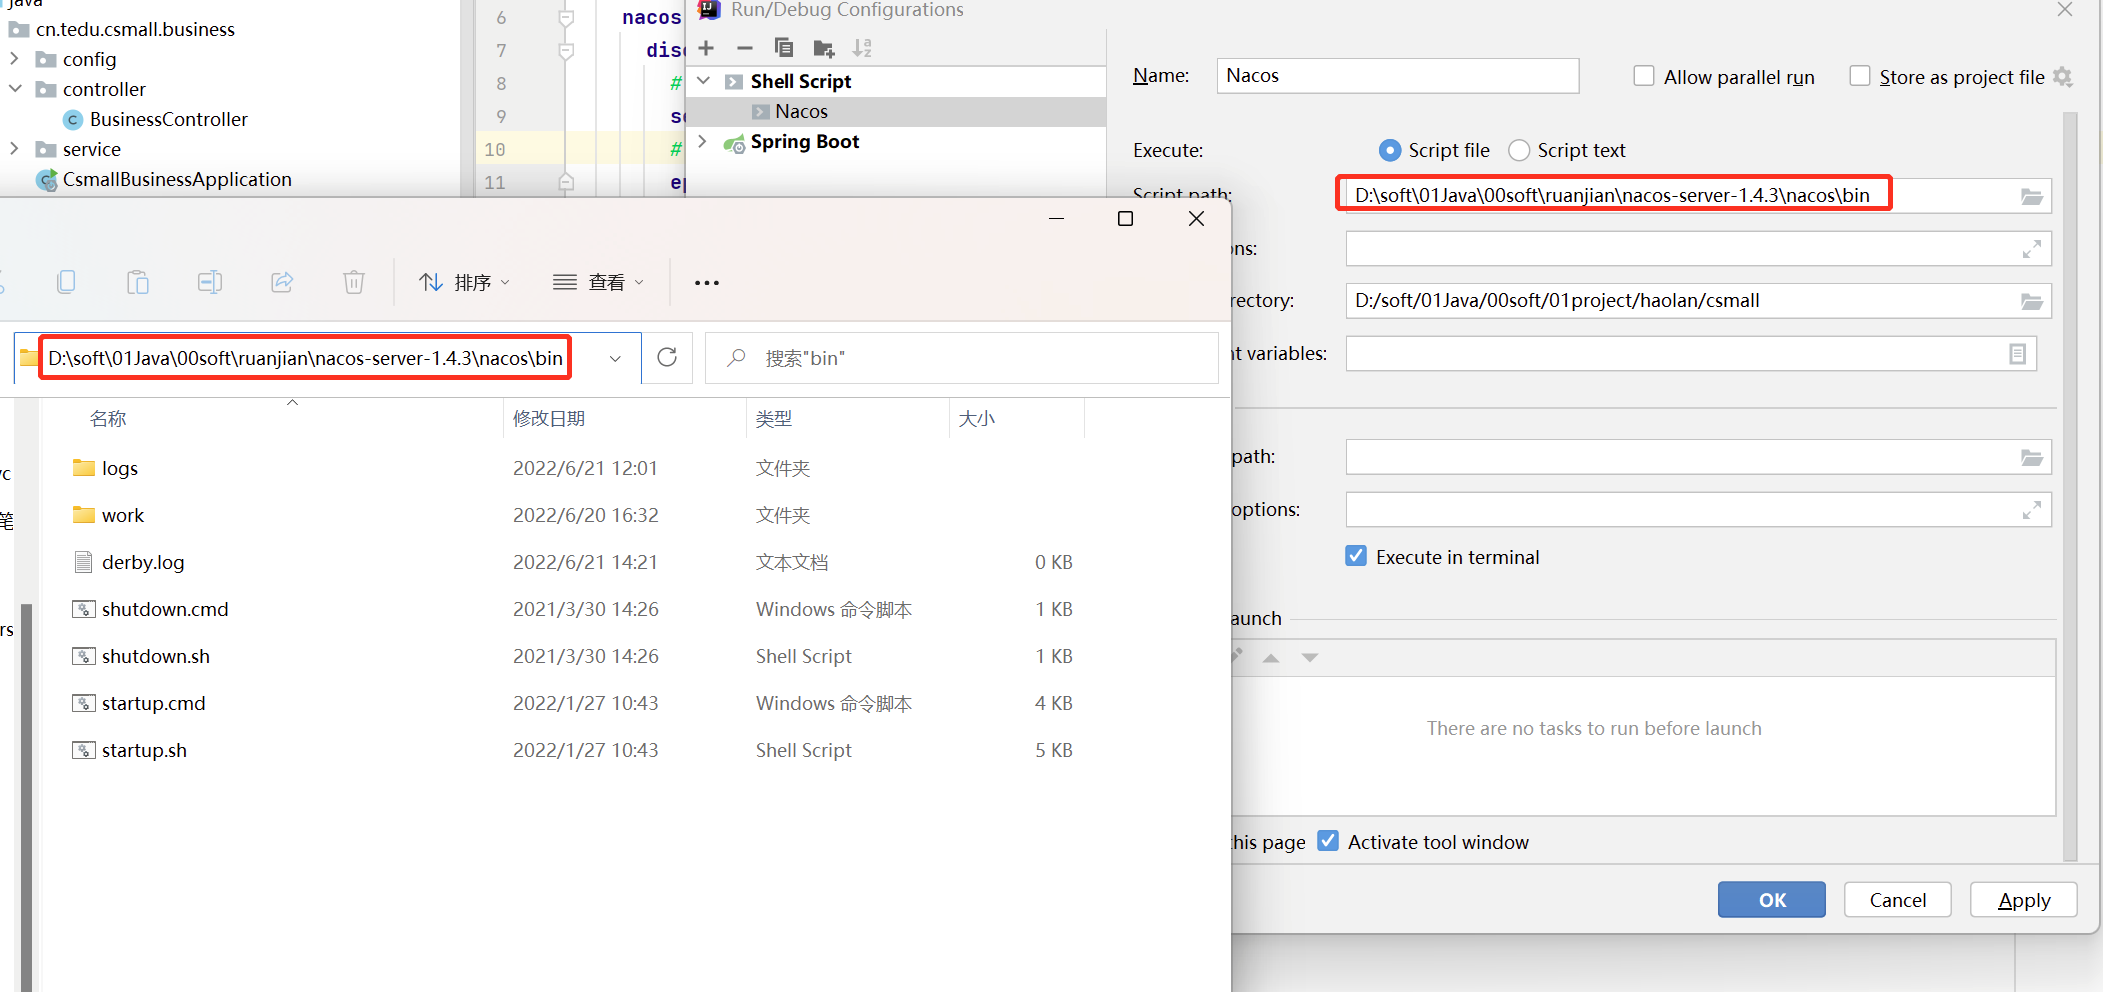Click configuration dialog vertical scrollbar
This screenshot has width=2103, height=992.
coord(2070,487)
